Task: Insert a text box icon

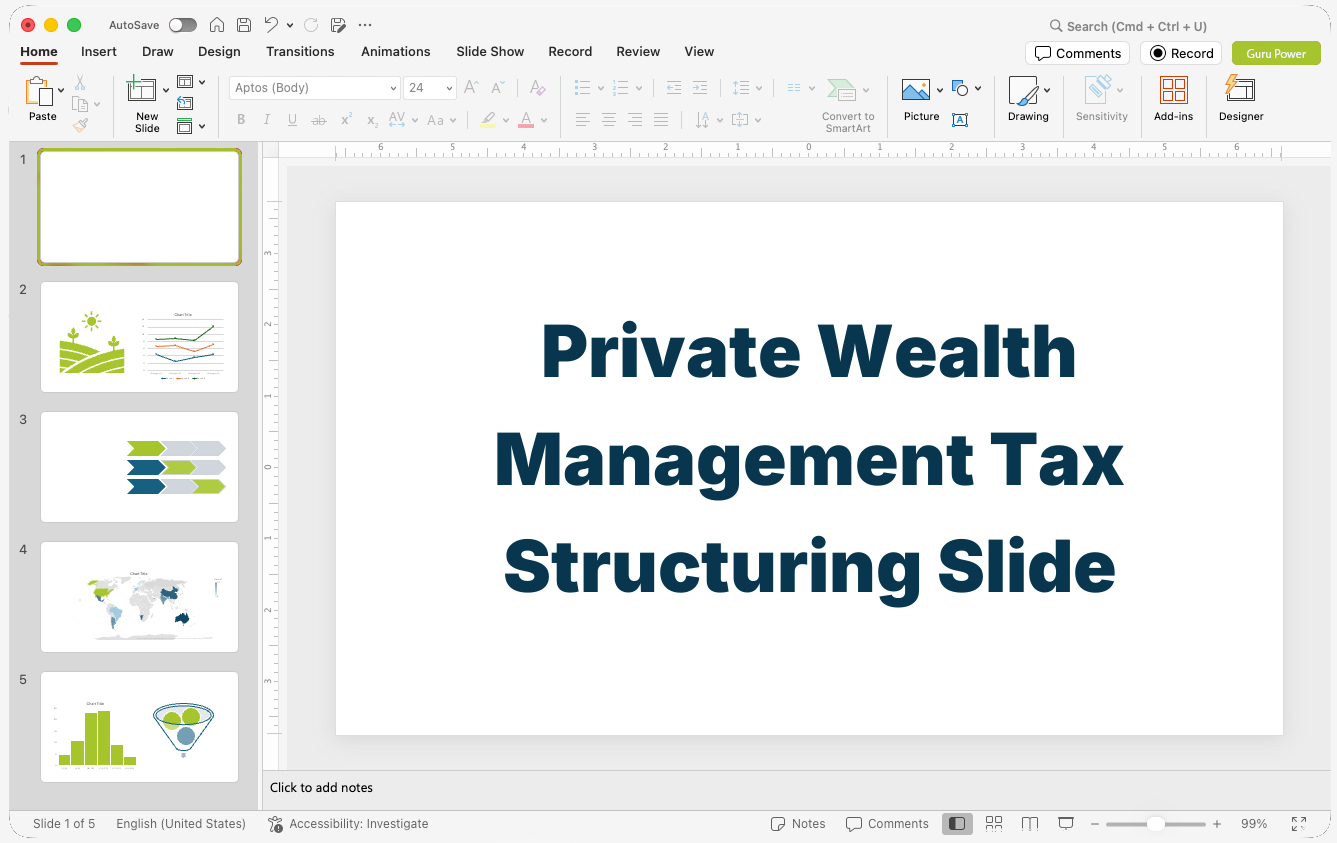Action: (x=960, y=120)
